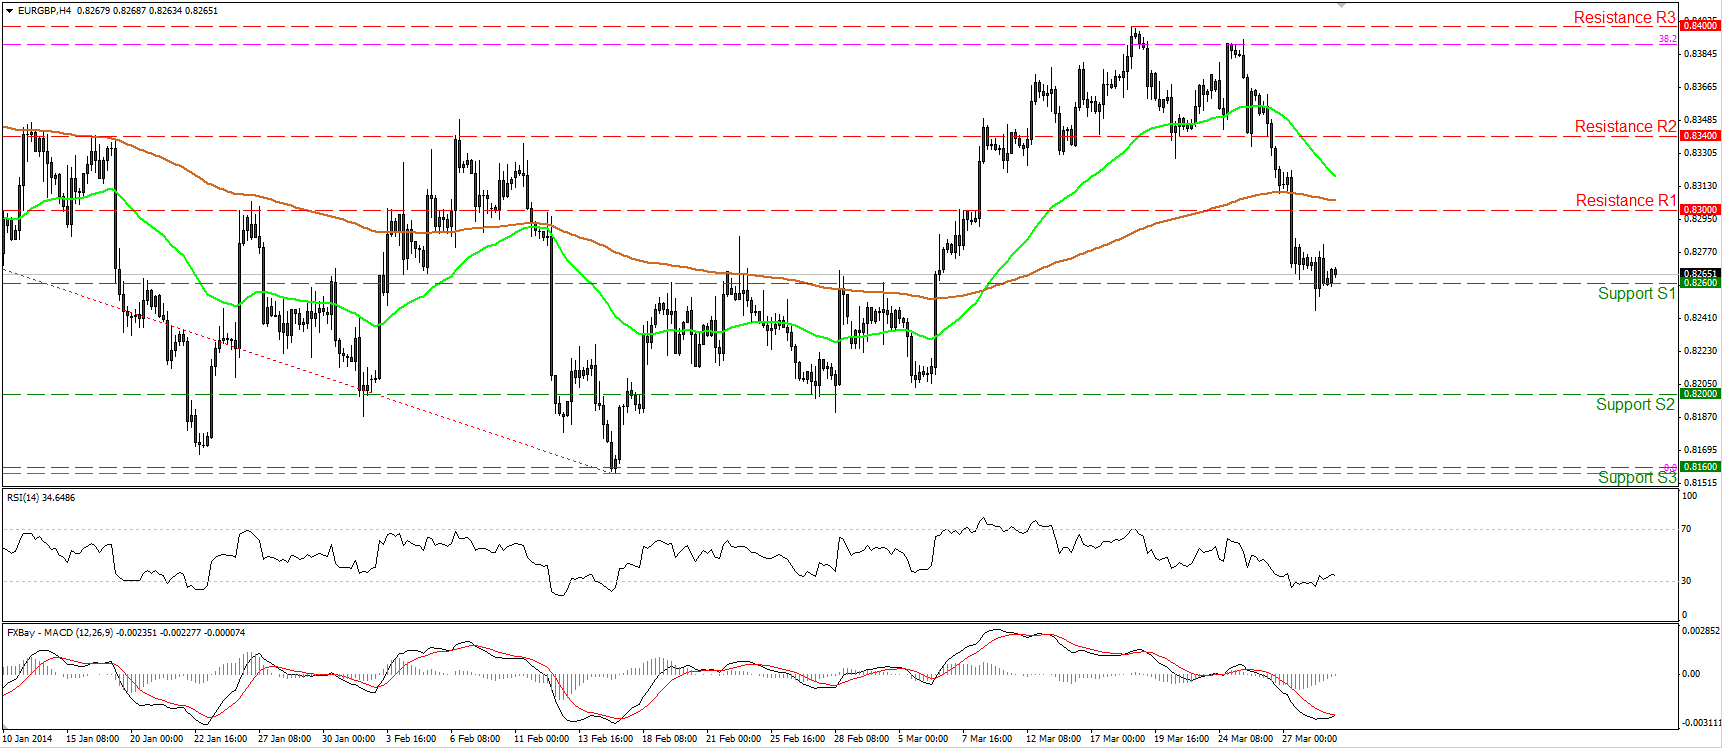
Task: Click the triangle icon beside EURGBP,H4 title
Action: [x=10, y=10]
